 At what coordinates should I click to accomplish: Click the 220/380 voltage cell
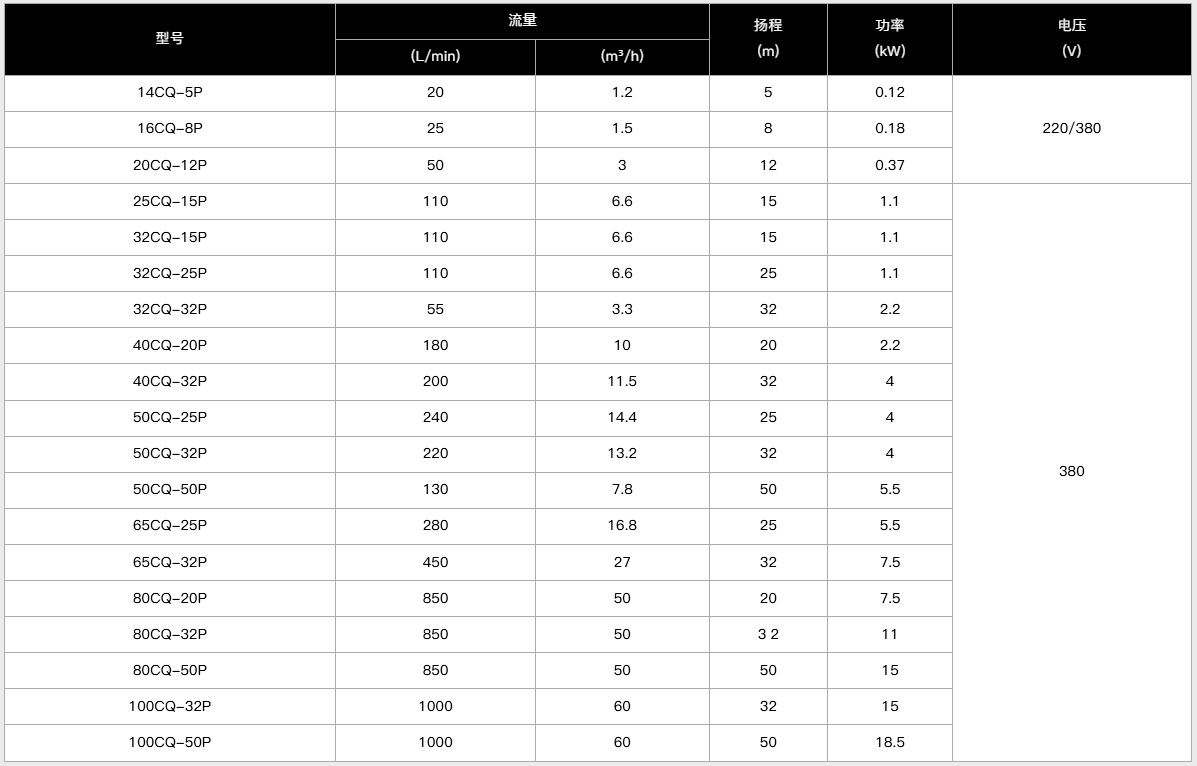1071,129
